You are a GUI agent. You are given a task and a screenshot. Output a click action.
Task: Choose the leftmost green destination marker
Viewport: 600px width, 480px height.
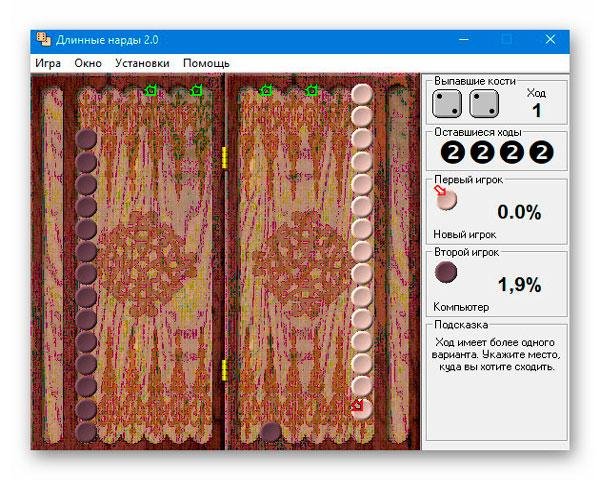[150, 91]
